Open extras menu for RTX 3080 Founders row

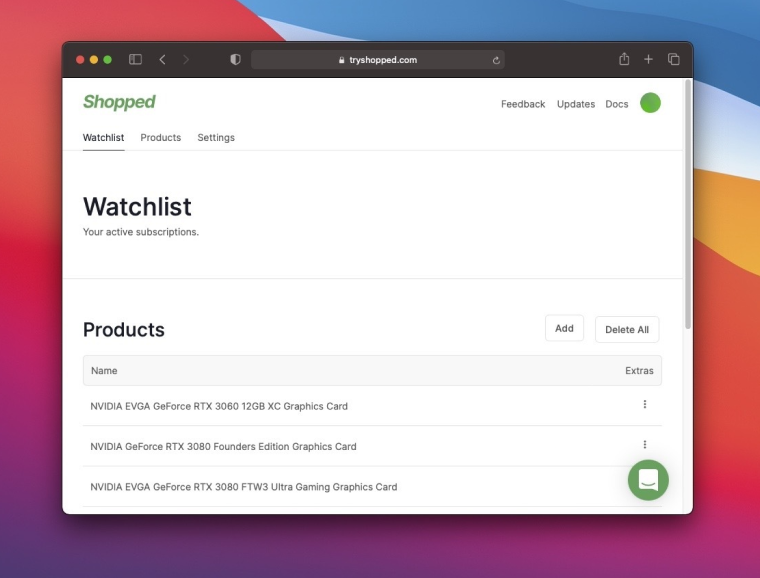point(645,444)
